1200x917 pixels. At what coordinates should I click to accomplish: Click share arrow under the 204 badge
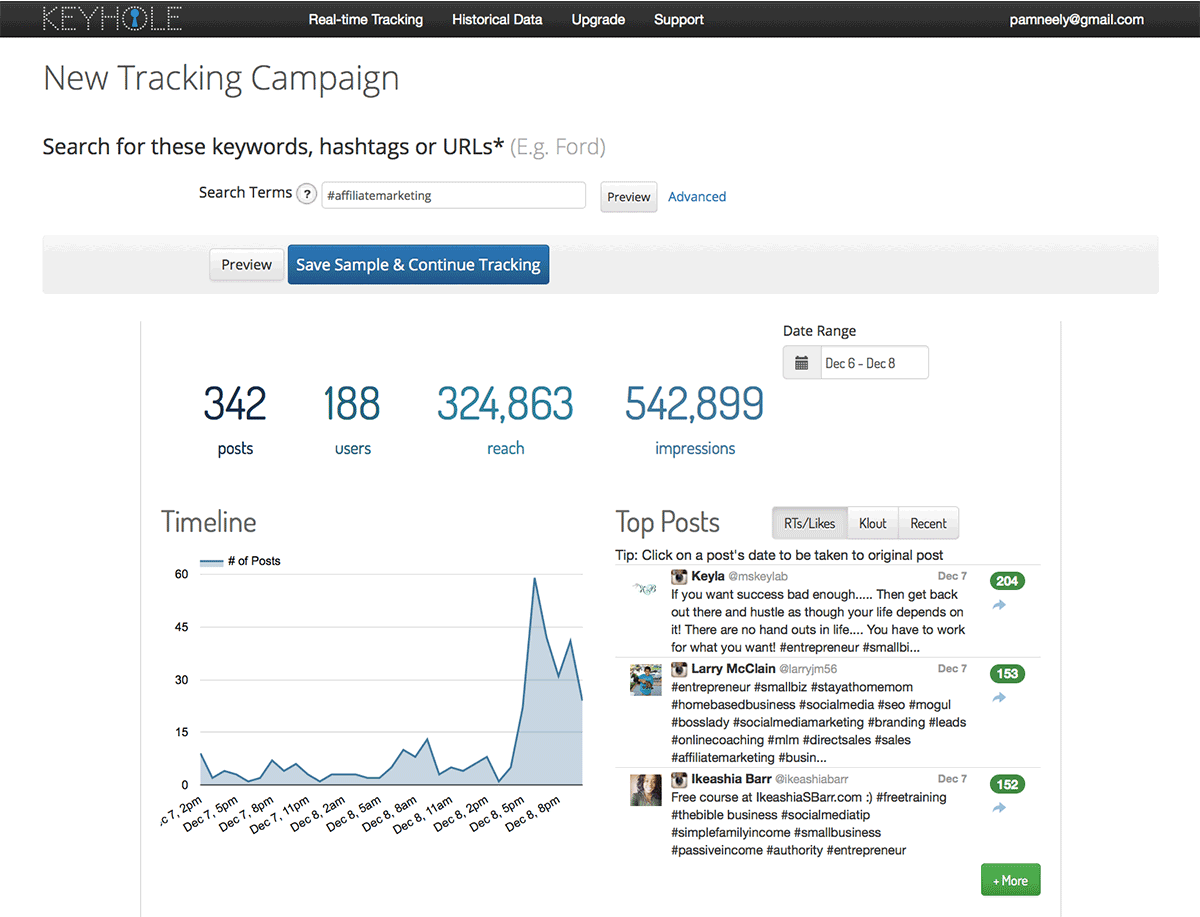[999, 605]
